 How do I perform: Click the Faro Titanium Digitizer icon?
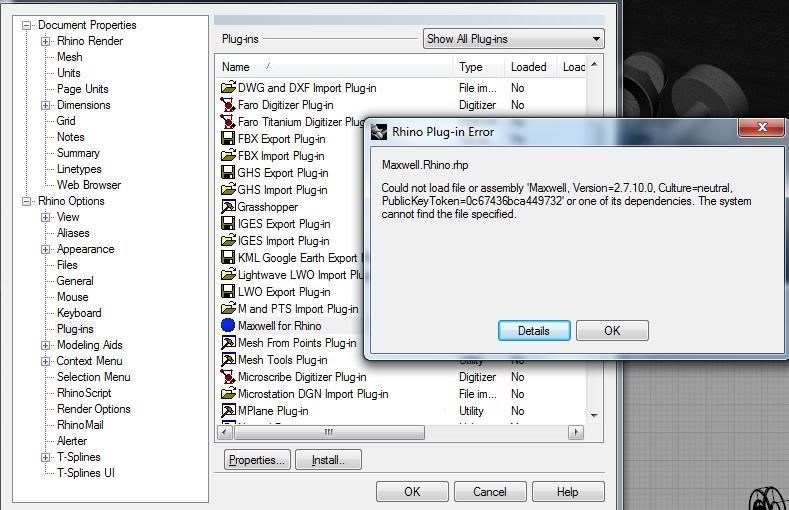[228, 122]
